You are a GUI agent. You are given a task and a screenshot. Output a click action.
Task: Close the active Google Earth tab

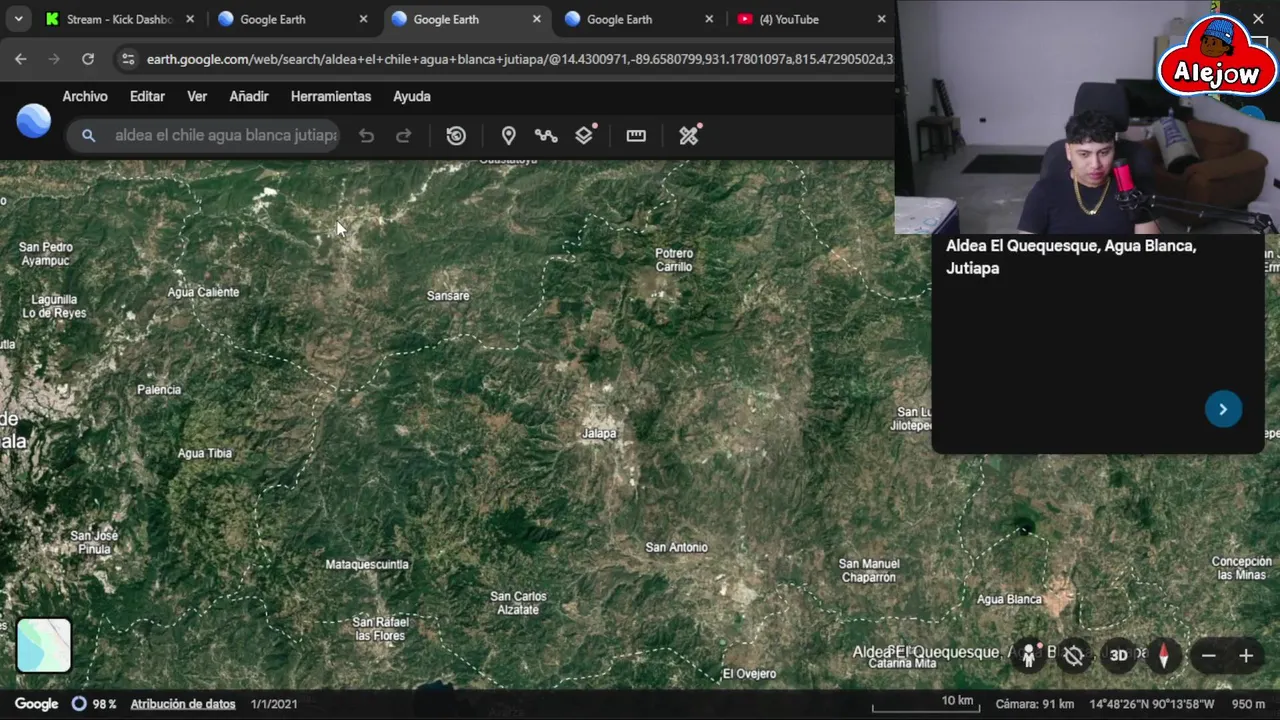(536, 19)
